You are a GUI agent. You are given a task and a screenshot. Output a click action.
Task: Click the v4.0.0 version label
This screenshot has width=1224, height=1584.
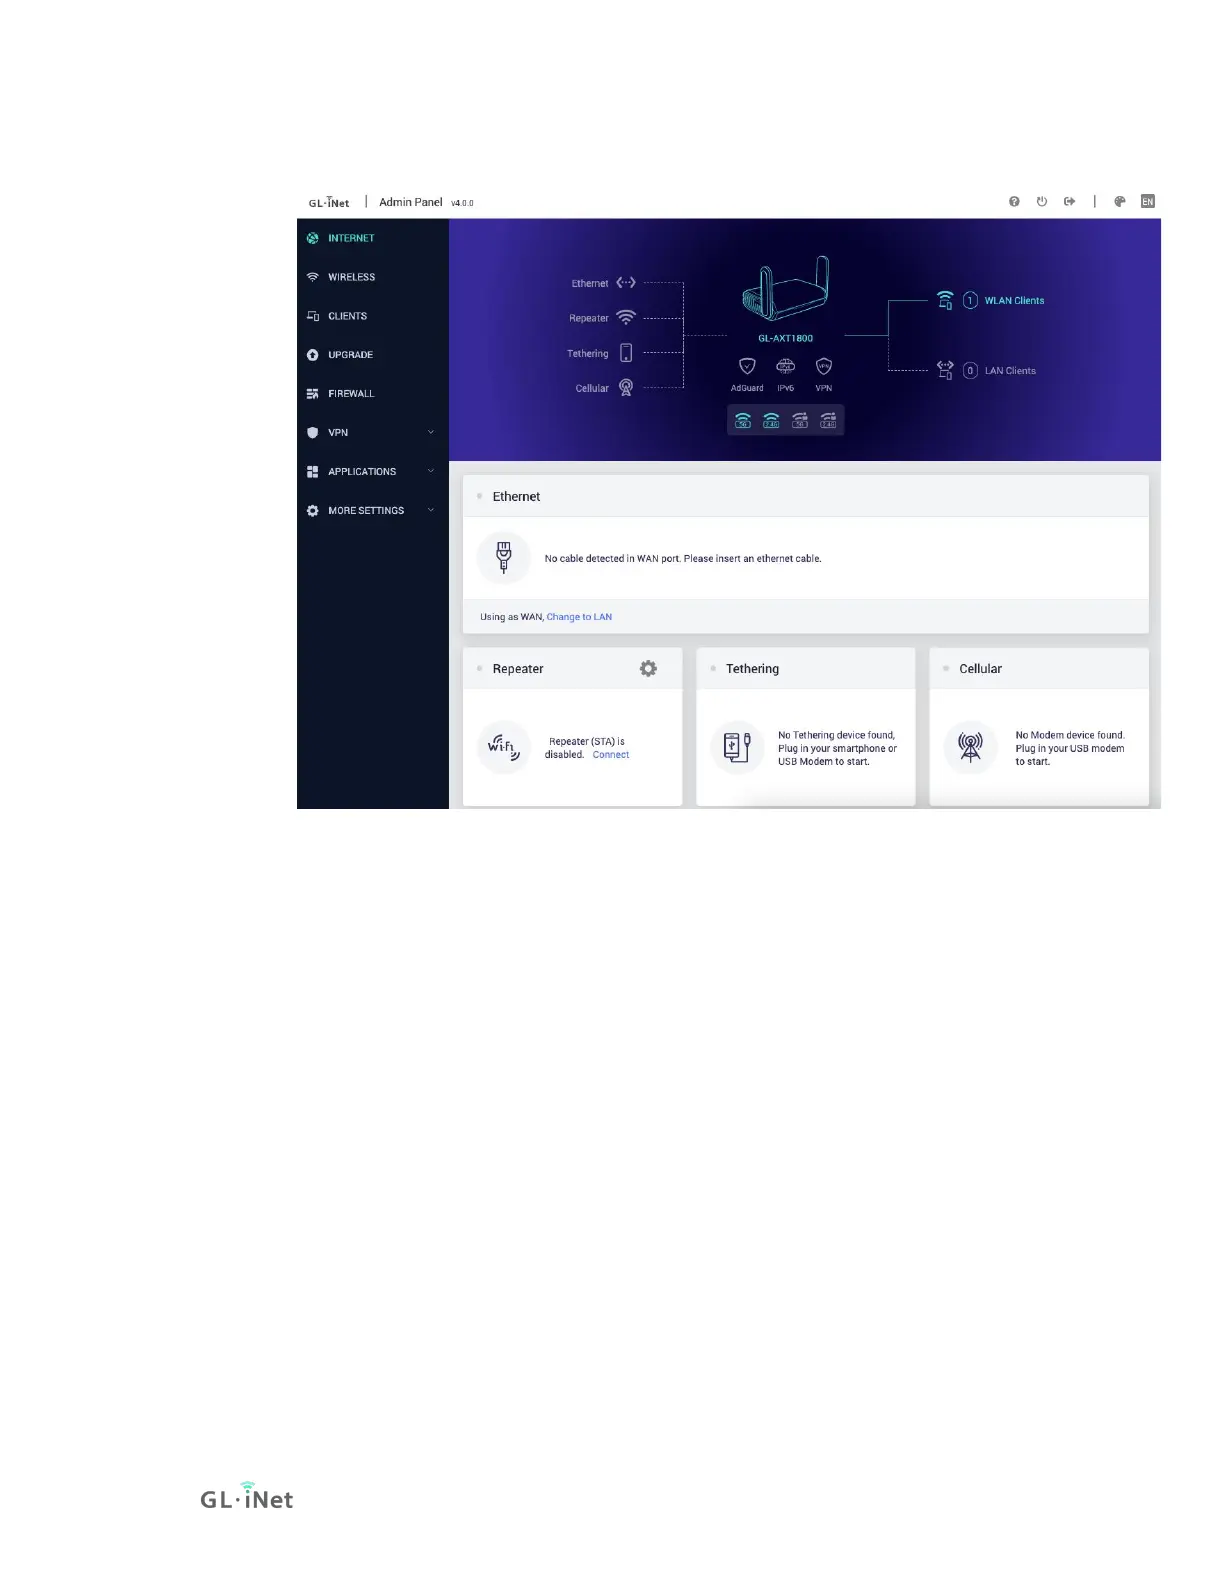(462, 203)
